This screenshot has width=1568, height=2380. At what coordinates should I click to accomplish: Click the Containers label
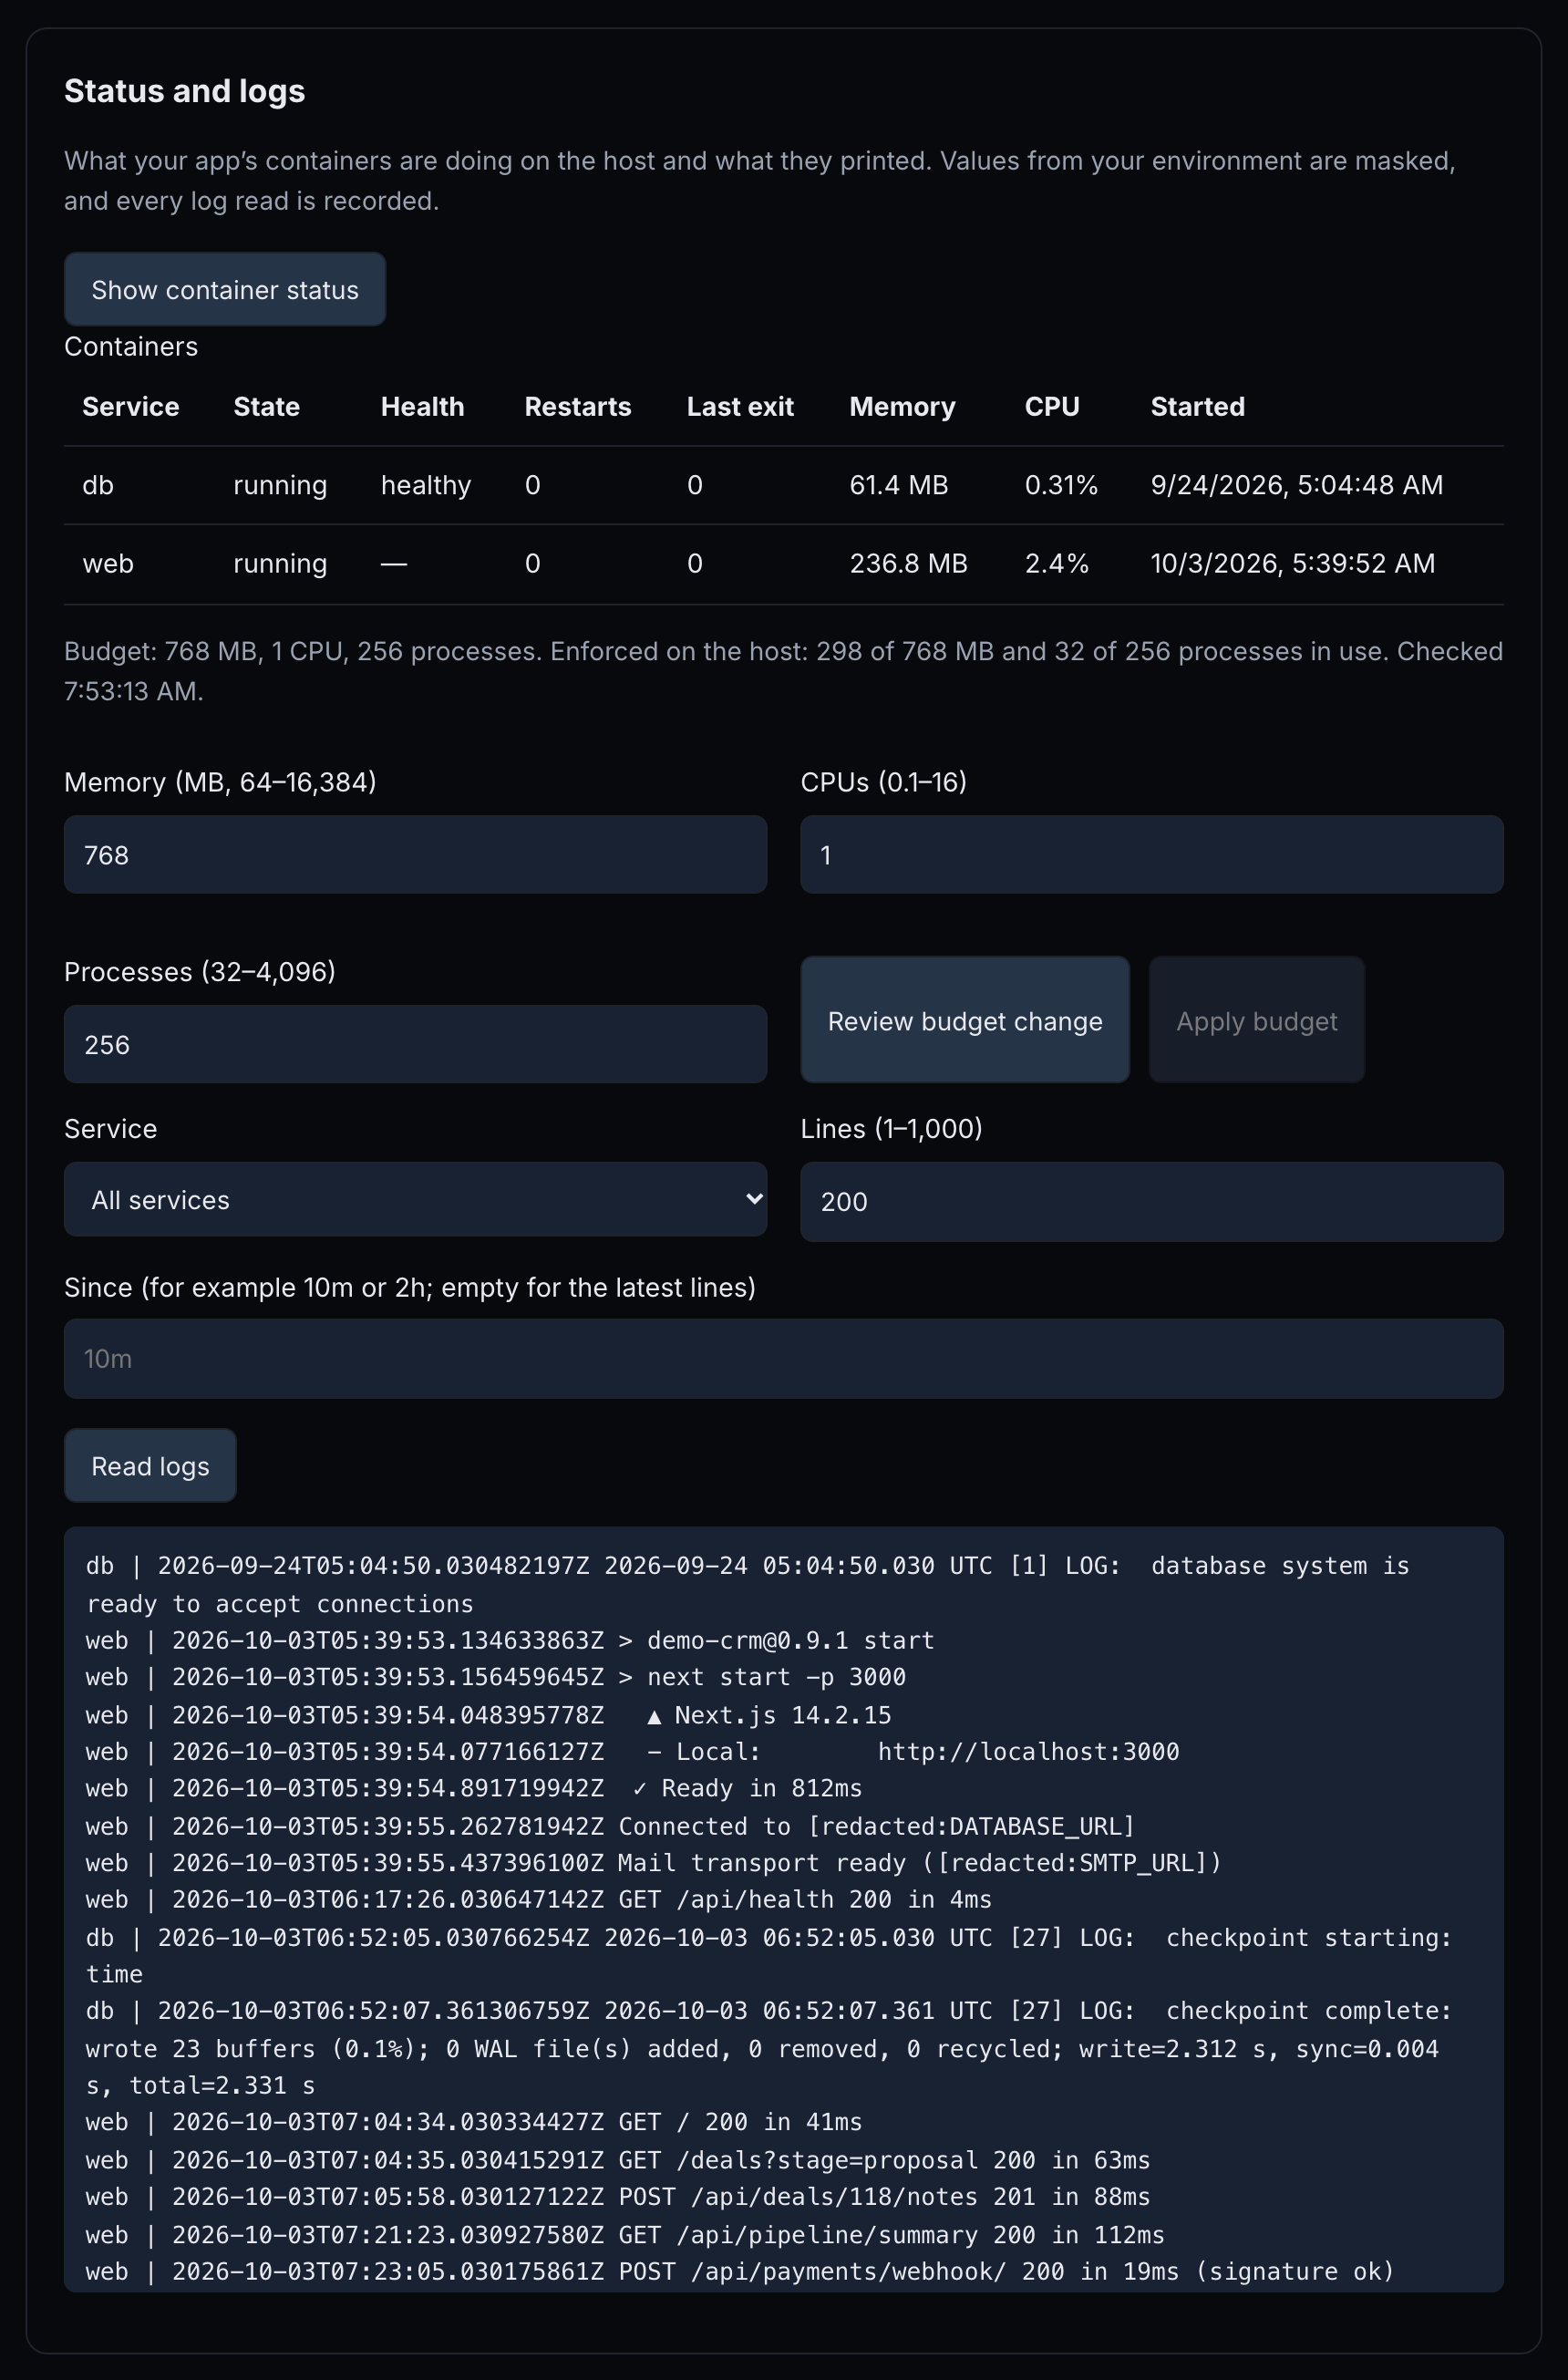pyautogui.click(x=131, y=347)
